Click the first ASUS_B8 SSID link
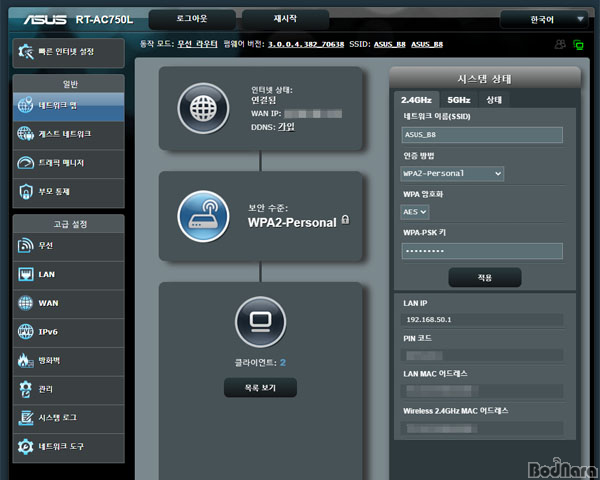The height and width of the screenshot is (480, 600). tap(390, 44)
